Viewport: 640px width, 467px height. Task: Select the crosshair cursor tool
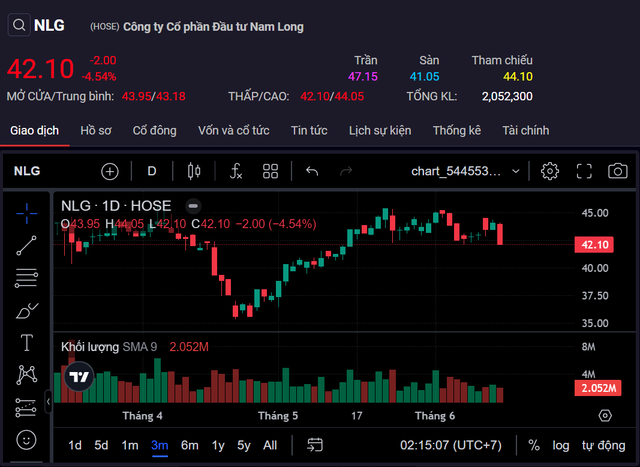pos(27,213)
